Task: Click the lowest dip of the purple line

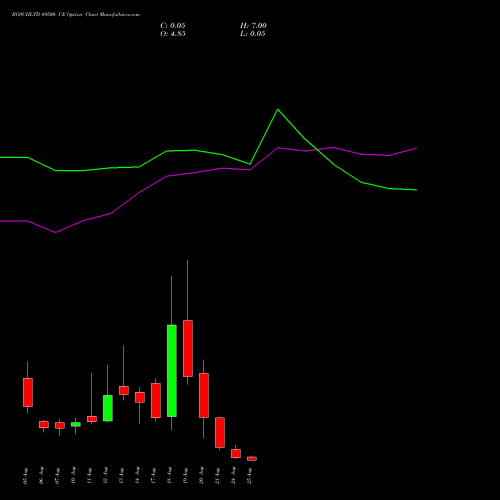Action: [x=55, y=232]
